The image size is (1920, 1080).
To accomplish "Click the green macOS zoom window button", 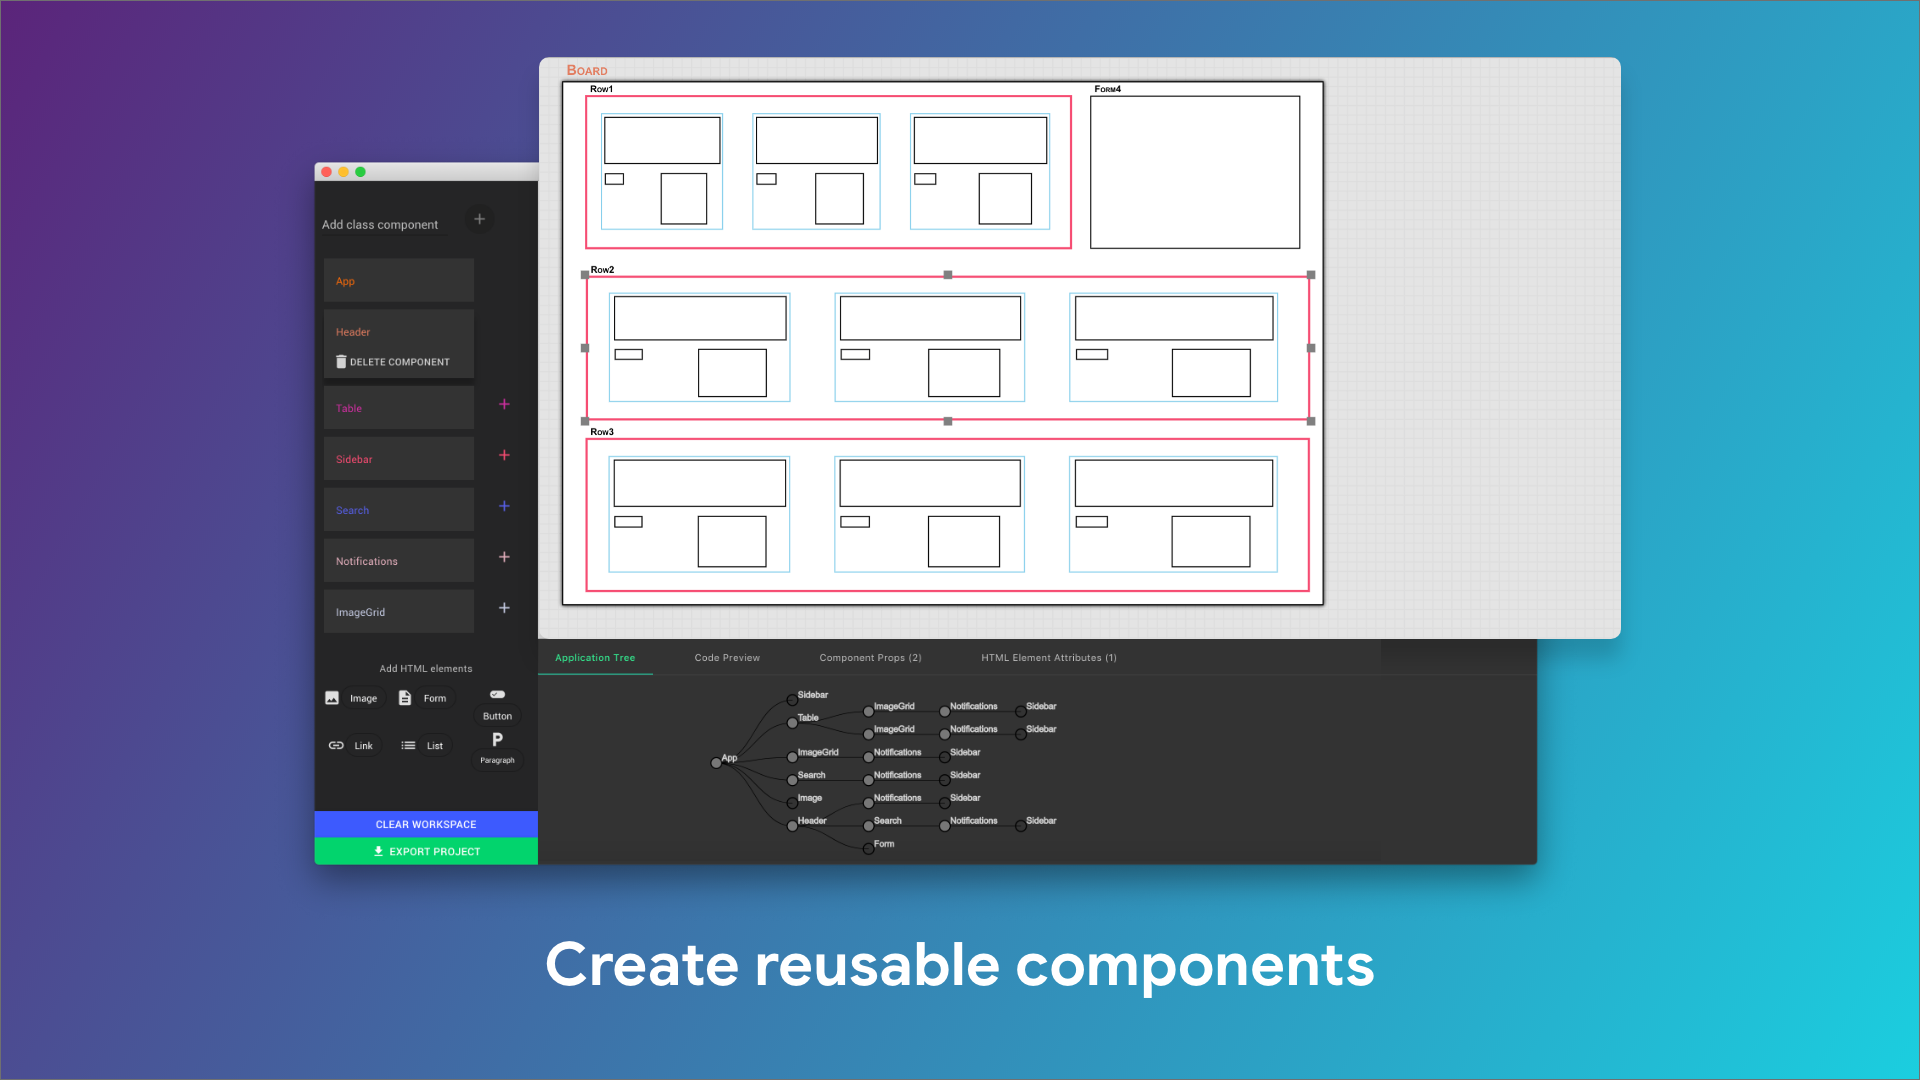I will click(361, 172).
